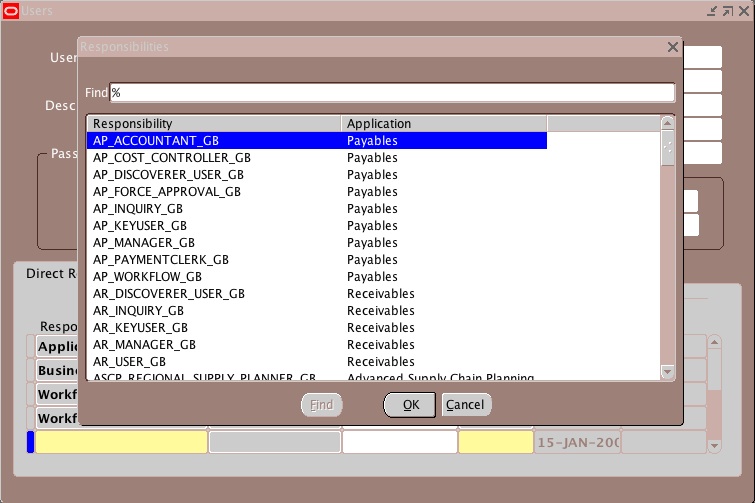The height and width of the screenshot is (503, 755).
Task: Choose AP_FORCE_APPROVAL_GB from list
Action: coord(317,192)
